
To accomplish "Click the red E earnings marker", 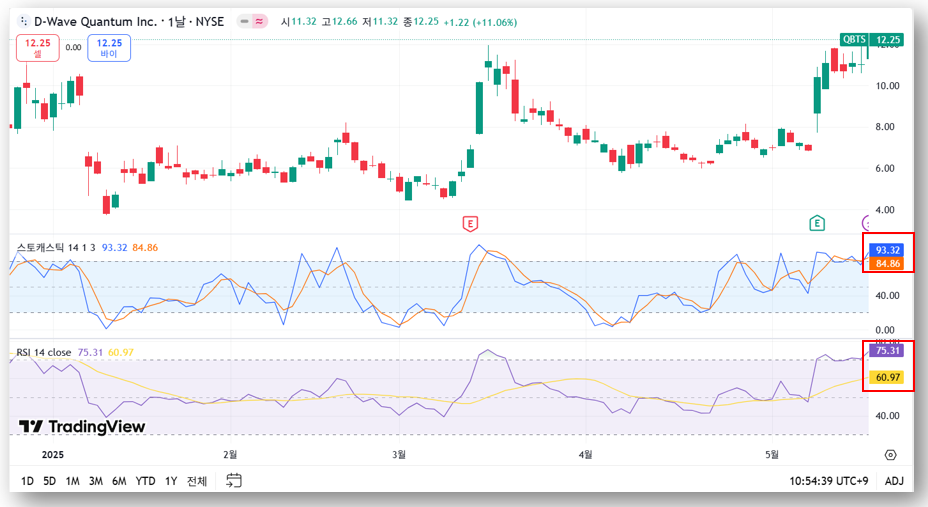I will tap(470, 224).
